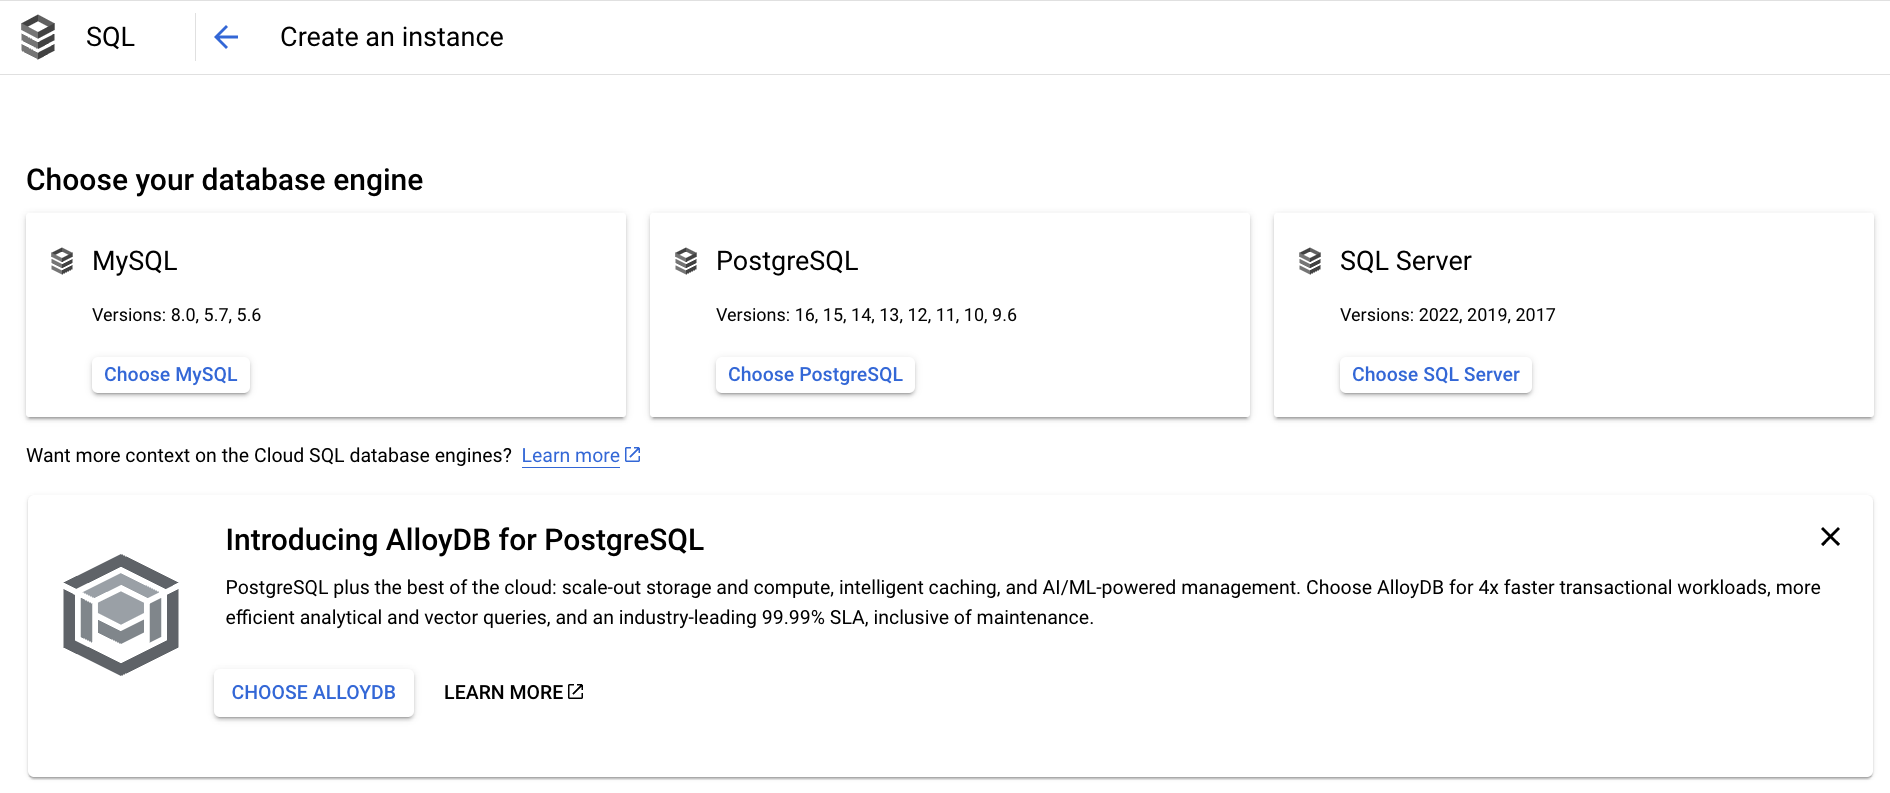Click the SQL product title in header
1890x793 pixels.
coord(110,37)
